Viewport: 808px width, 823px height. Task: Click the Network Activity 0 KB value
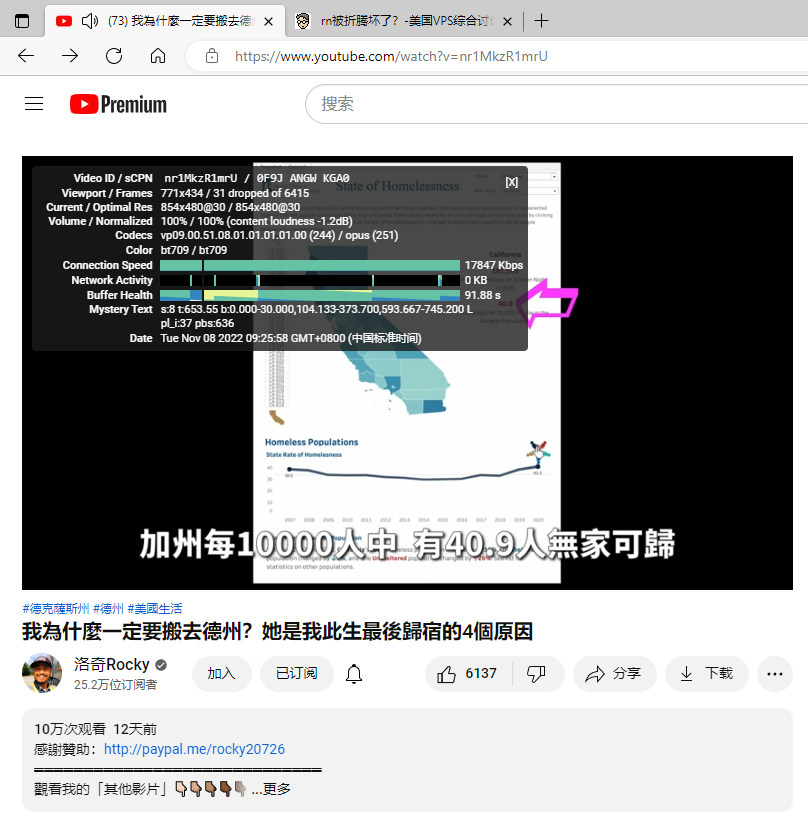coord(476,280)
